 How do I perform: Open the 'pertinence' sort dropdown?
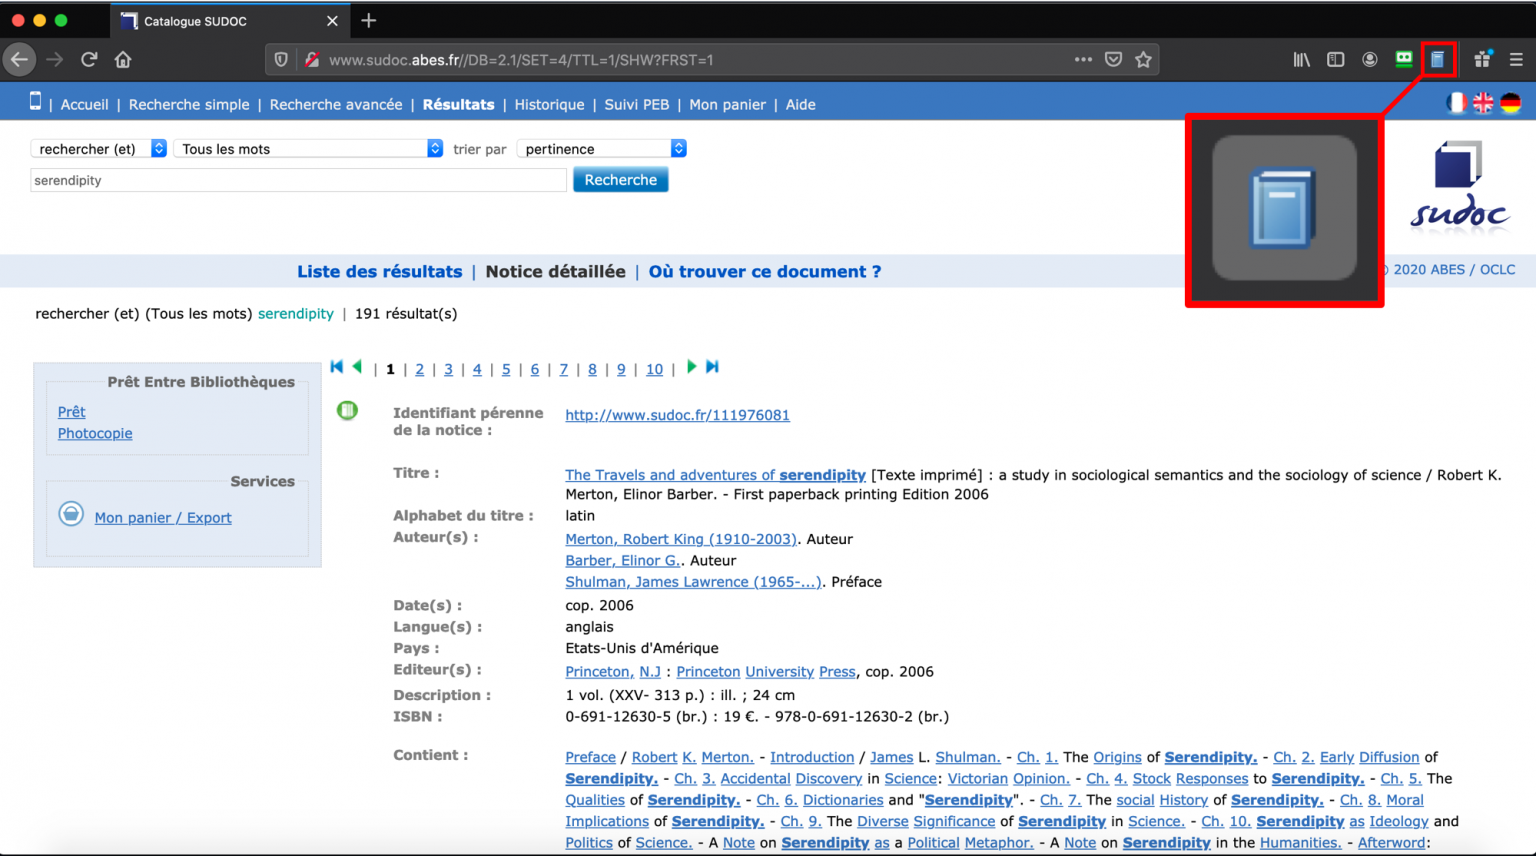(x=600, y=148)
